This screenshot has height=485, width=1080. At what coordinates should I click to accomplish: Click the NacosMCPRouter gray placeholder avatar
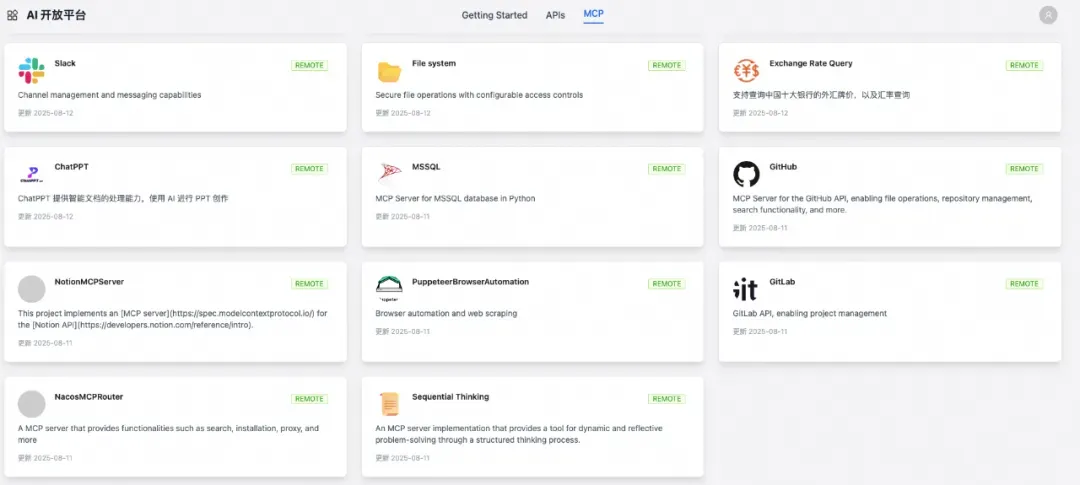pos(31,404)
